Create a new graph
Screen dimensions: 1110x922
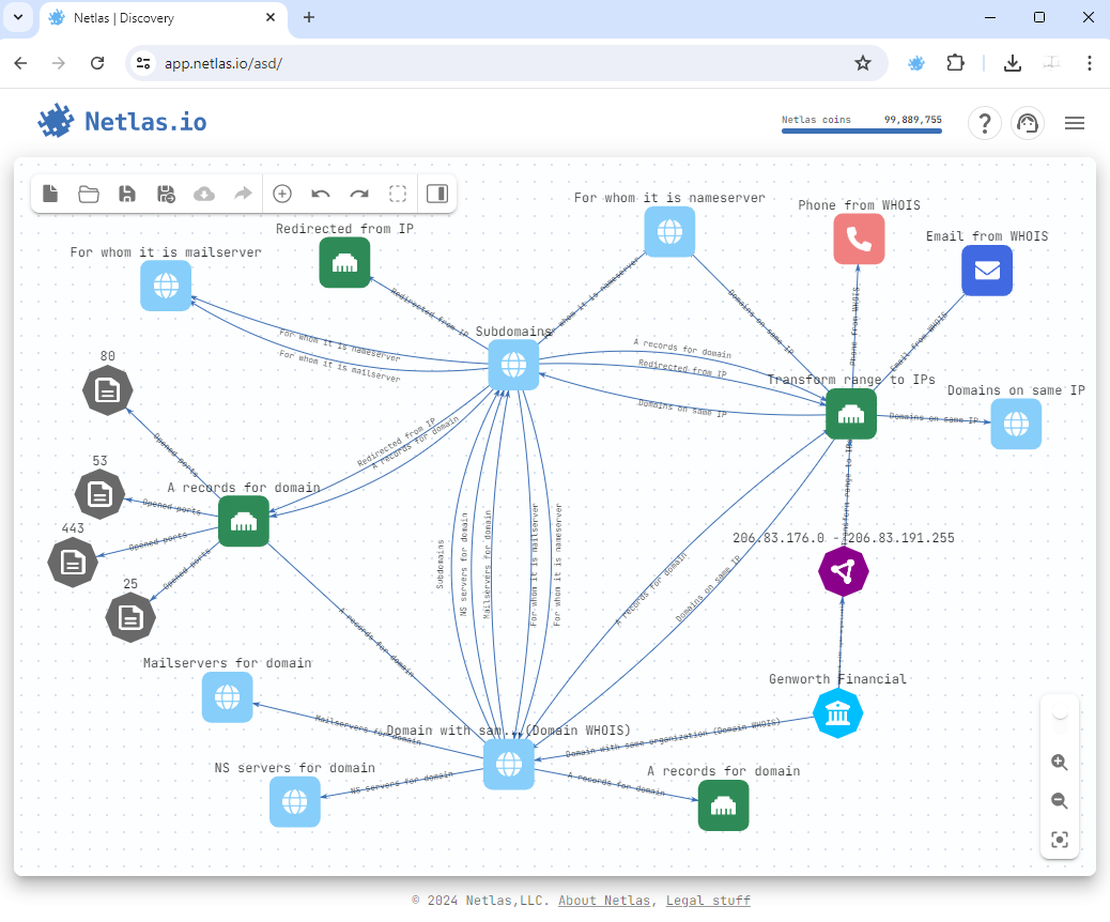(50, 193)
